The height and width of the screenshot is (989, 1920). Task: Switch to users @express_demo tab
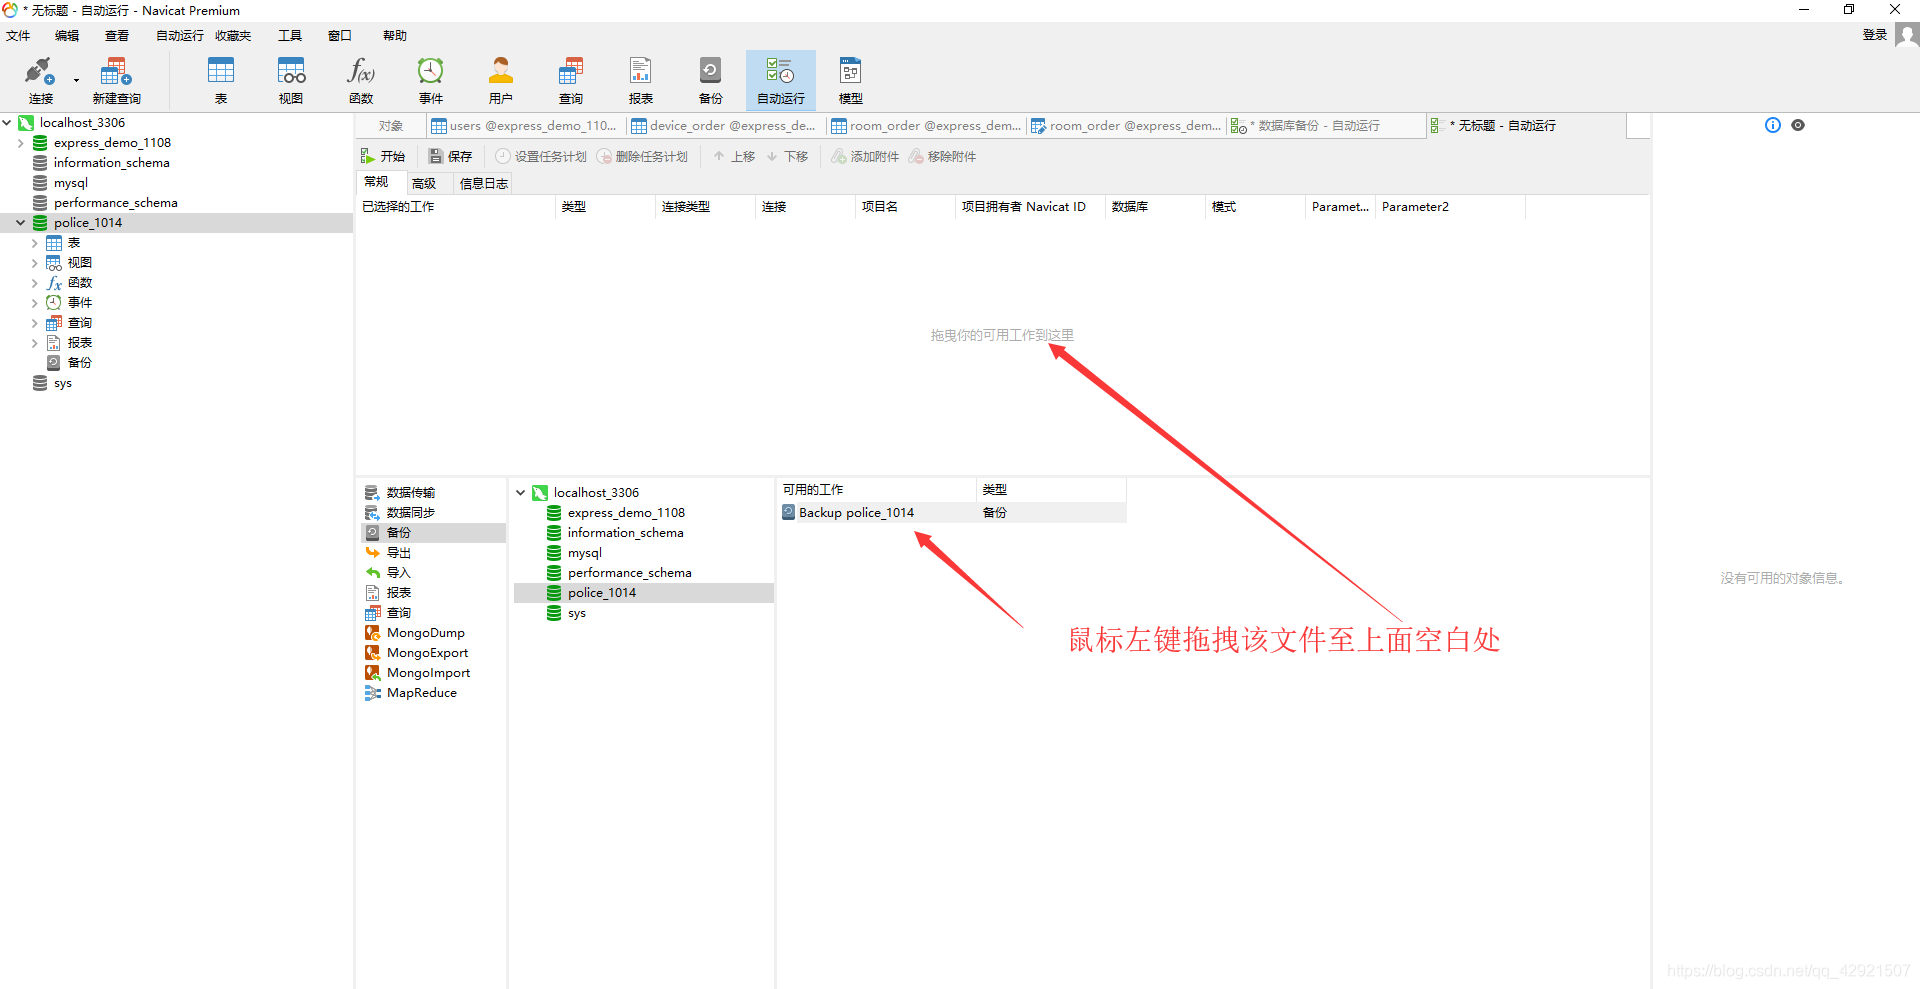(x=524, y=126)
